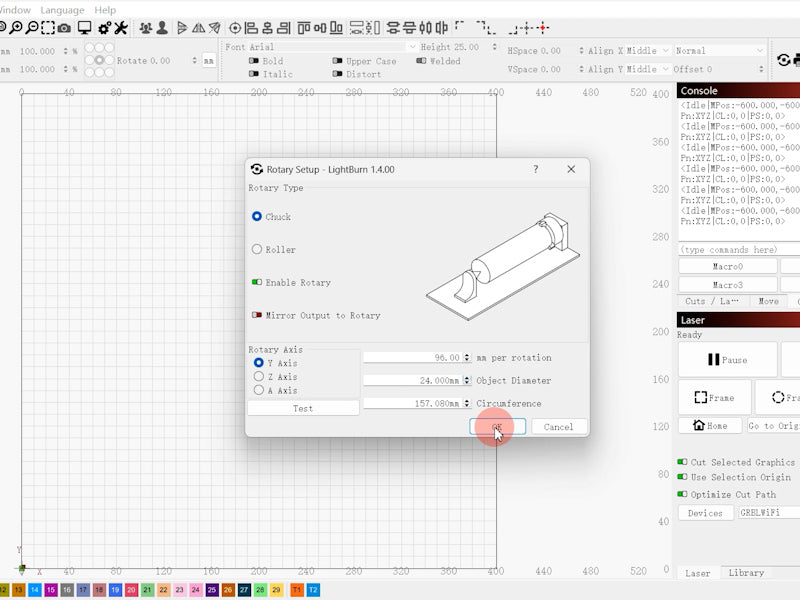This screenshot has height=600, width=800.
Task: Click the Home button in Laser panel
Action: coord(710,425)
